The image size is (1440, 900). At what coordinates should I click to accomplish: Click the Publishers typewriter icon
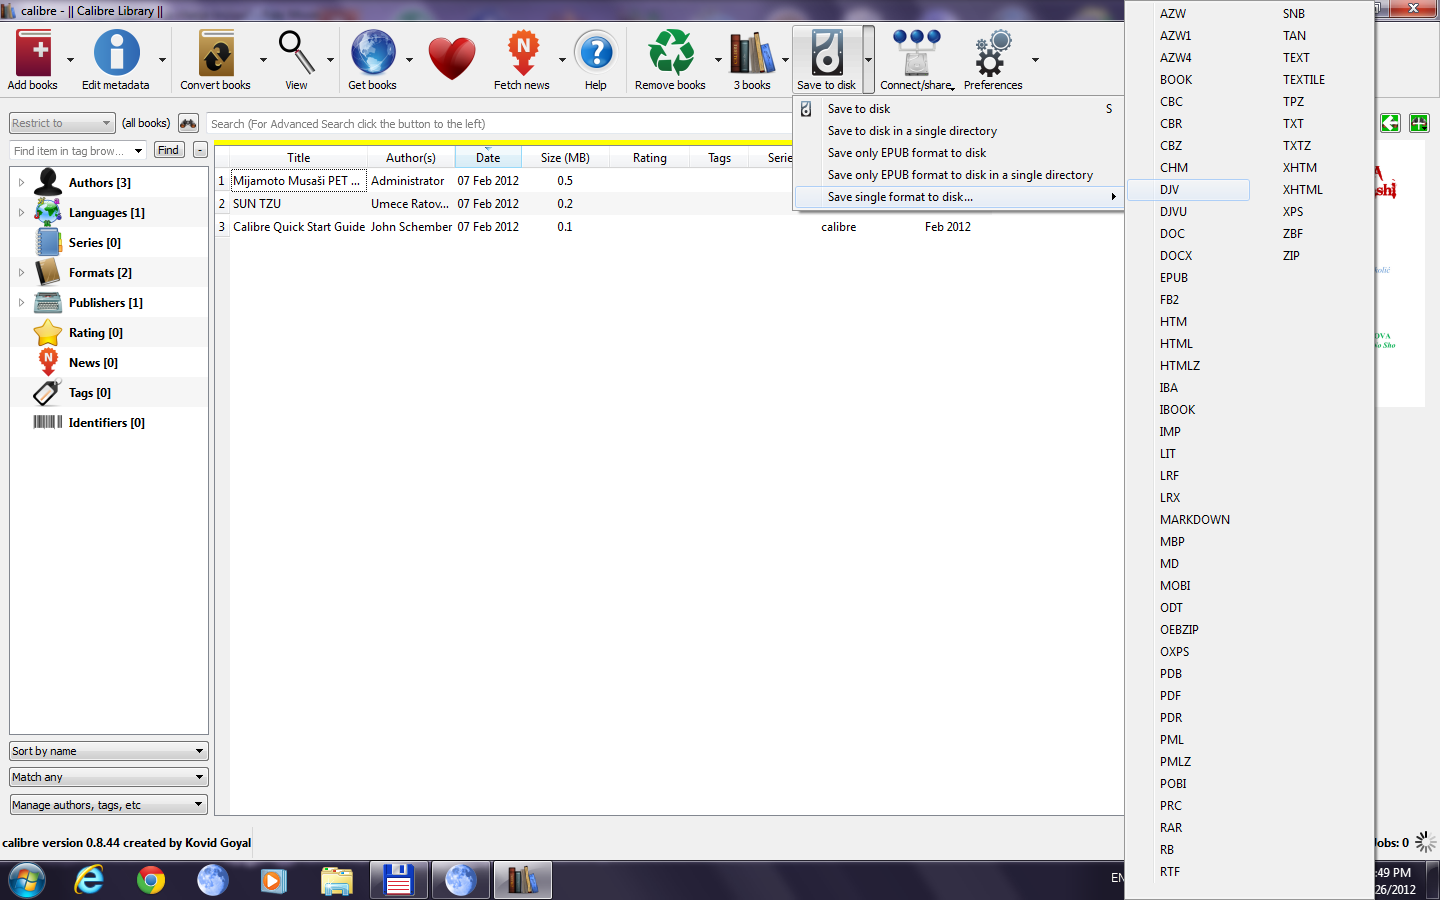48,302
